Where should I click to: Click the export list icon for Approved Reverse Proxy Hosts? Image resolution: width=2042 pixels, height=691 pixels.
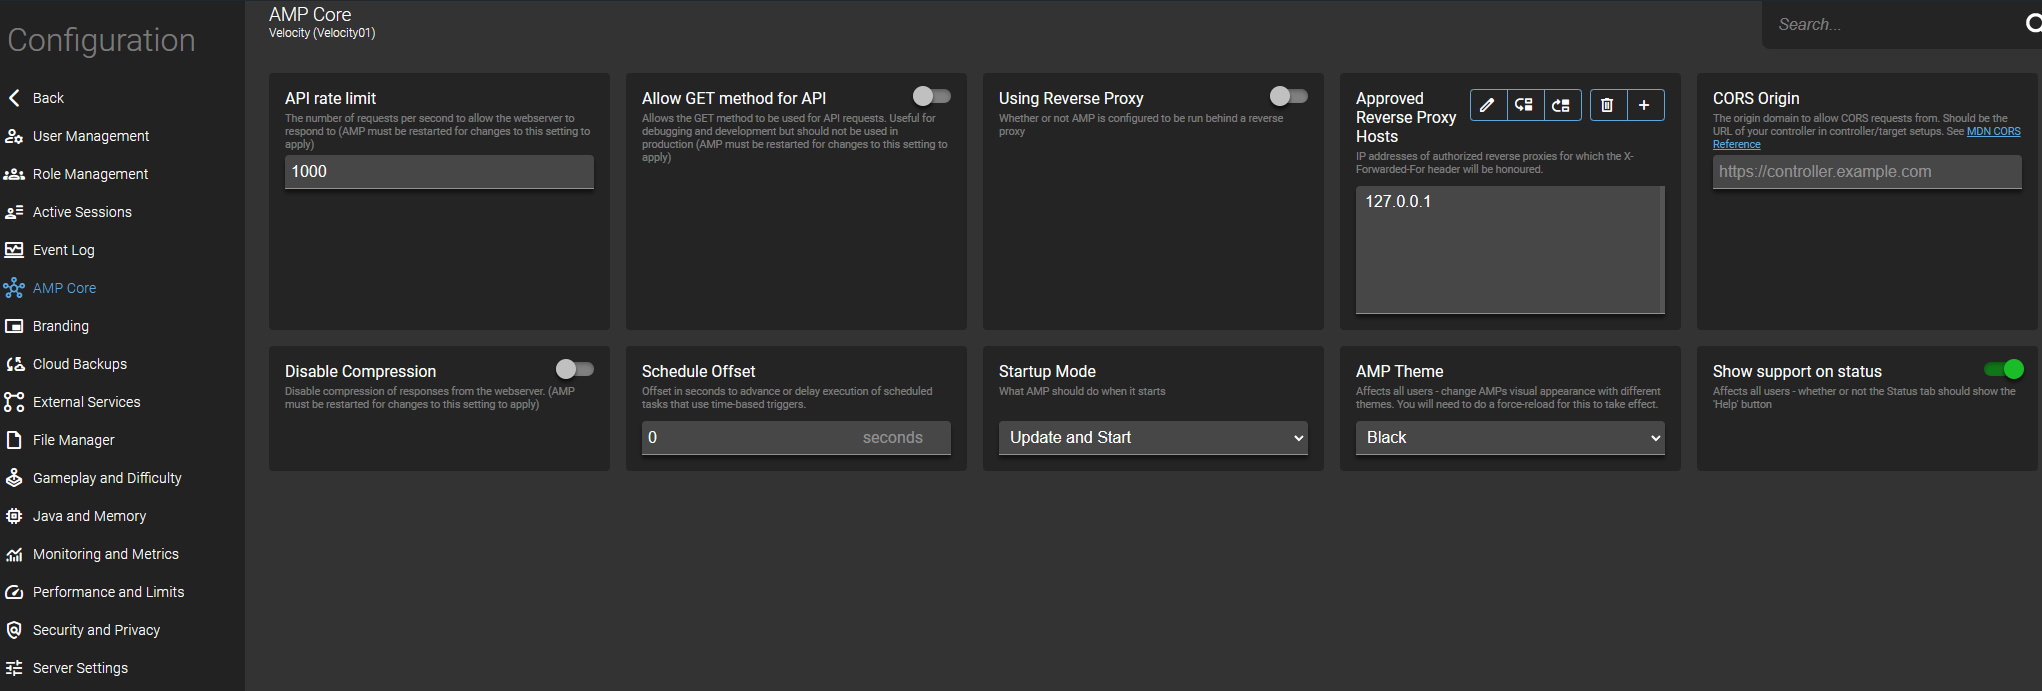1561,105
